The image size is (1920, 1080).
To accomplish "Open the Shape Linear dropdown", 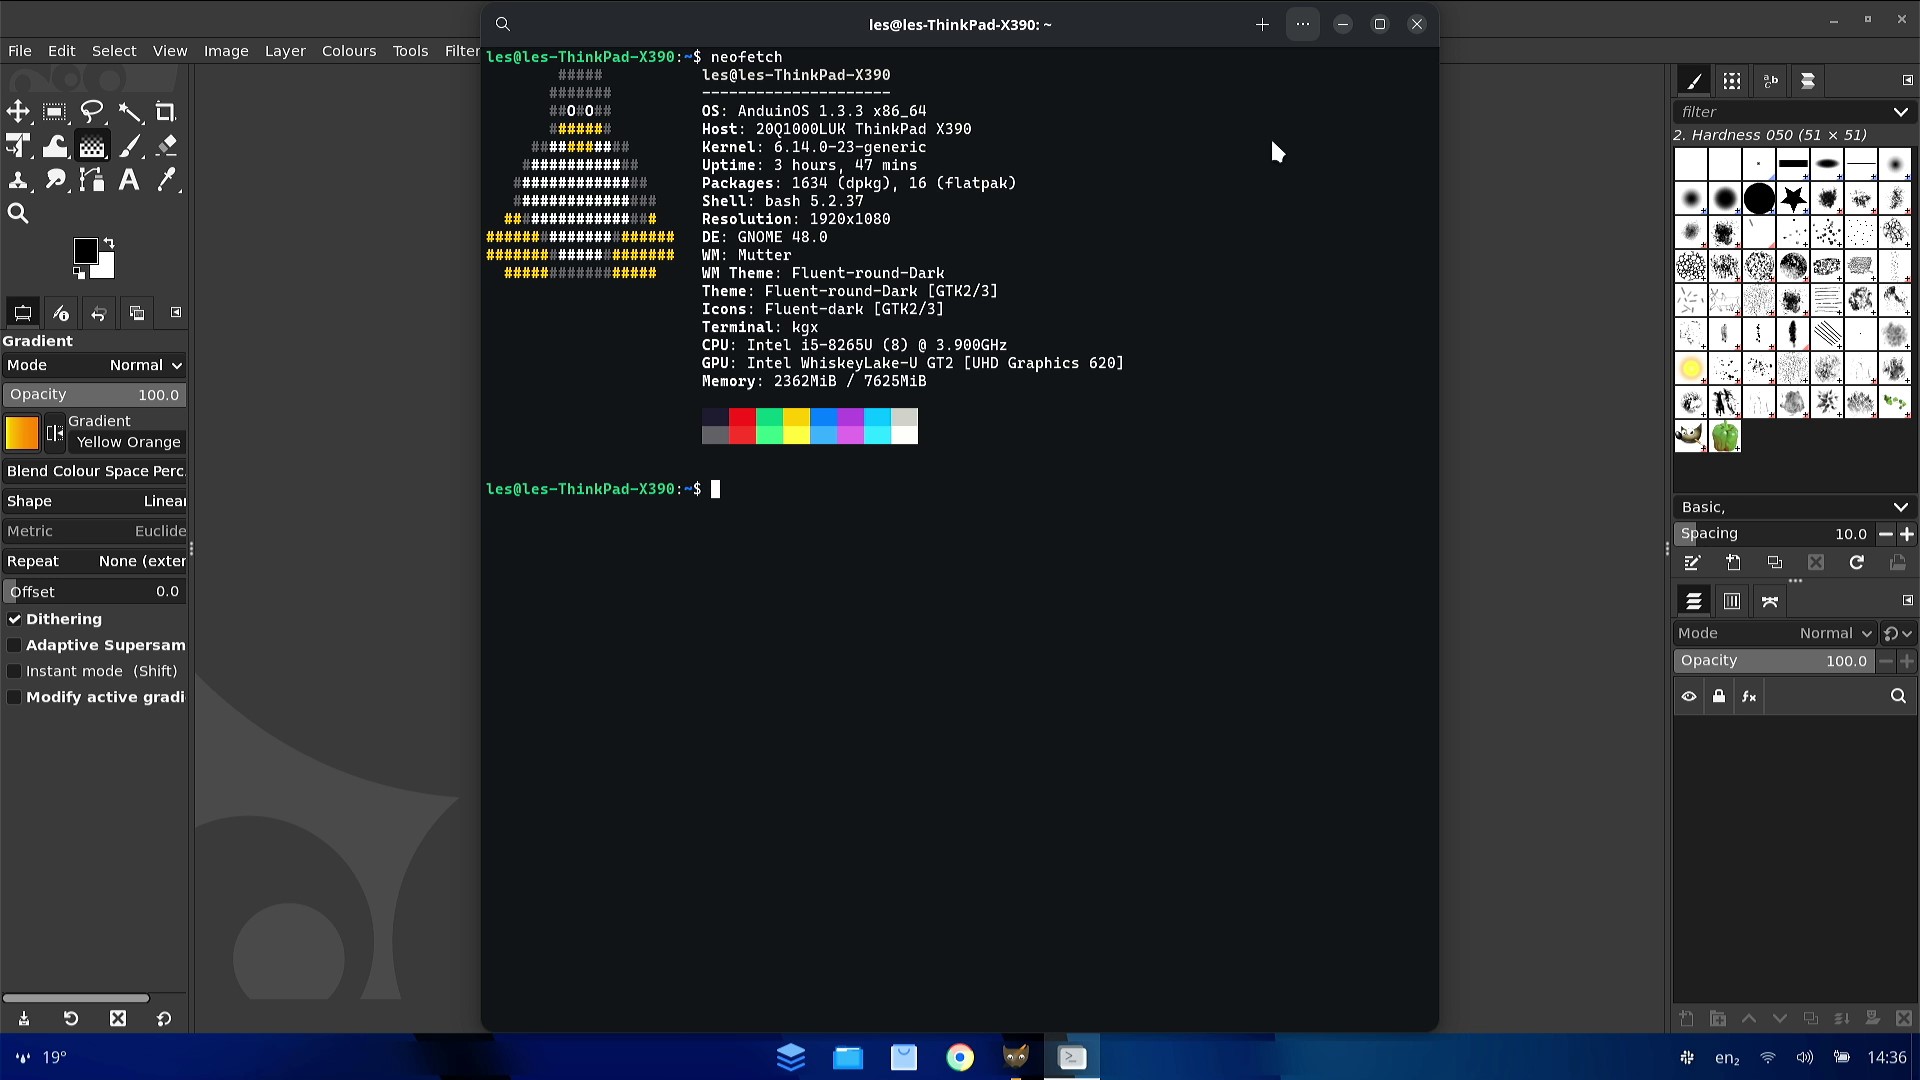I will click(x=94, y=501).
